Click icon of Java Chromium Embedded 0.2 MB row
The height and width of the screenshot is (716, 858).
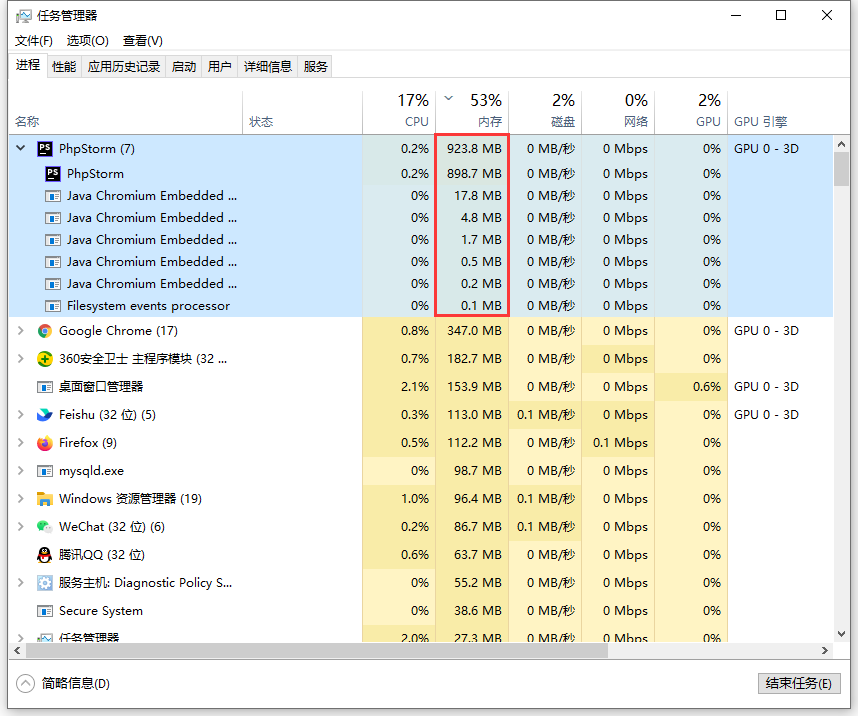click(x=53, y=284)
